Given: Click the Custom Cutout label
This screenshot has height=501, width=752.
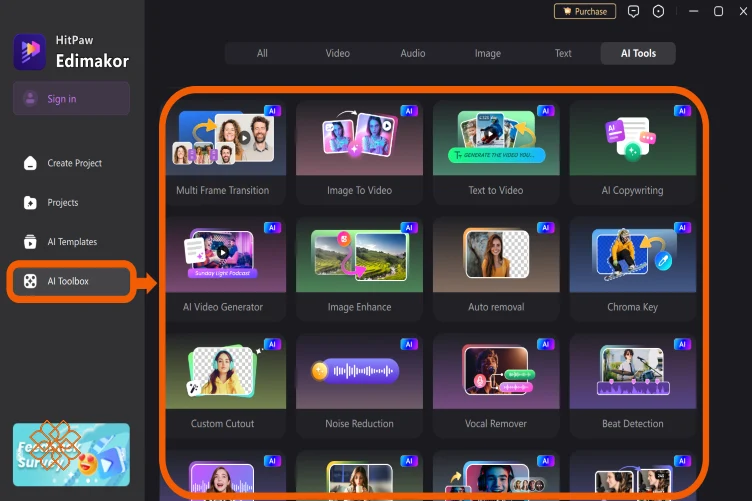Looking at the screenshot, I should (223, 423).
